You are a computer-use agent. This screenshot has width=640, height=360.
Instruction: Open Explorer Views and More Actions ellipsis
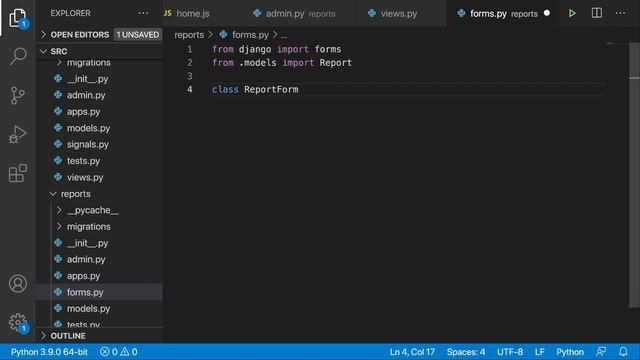pyautogui.click(x=143, y=13)
